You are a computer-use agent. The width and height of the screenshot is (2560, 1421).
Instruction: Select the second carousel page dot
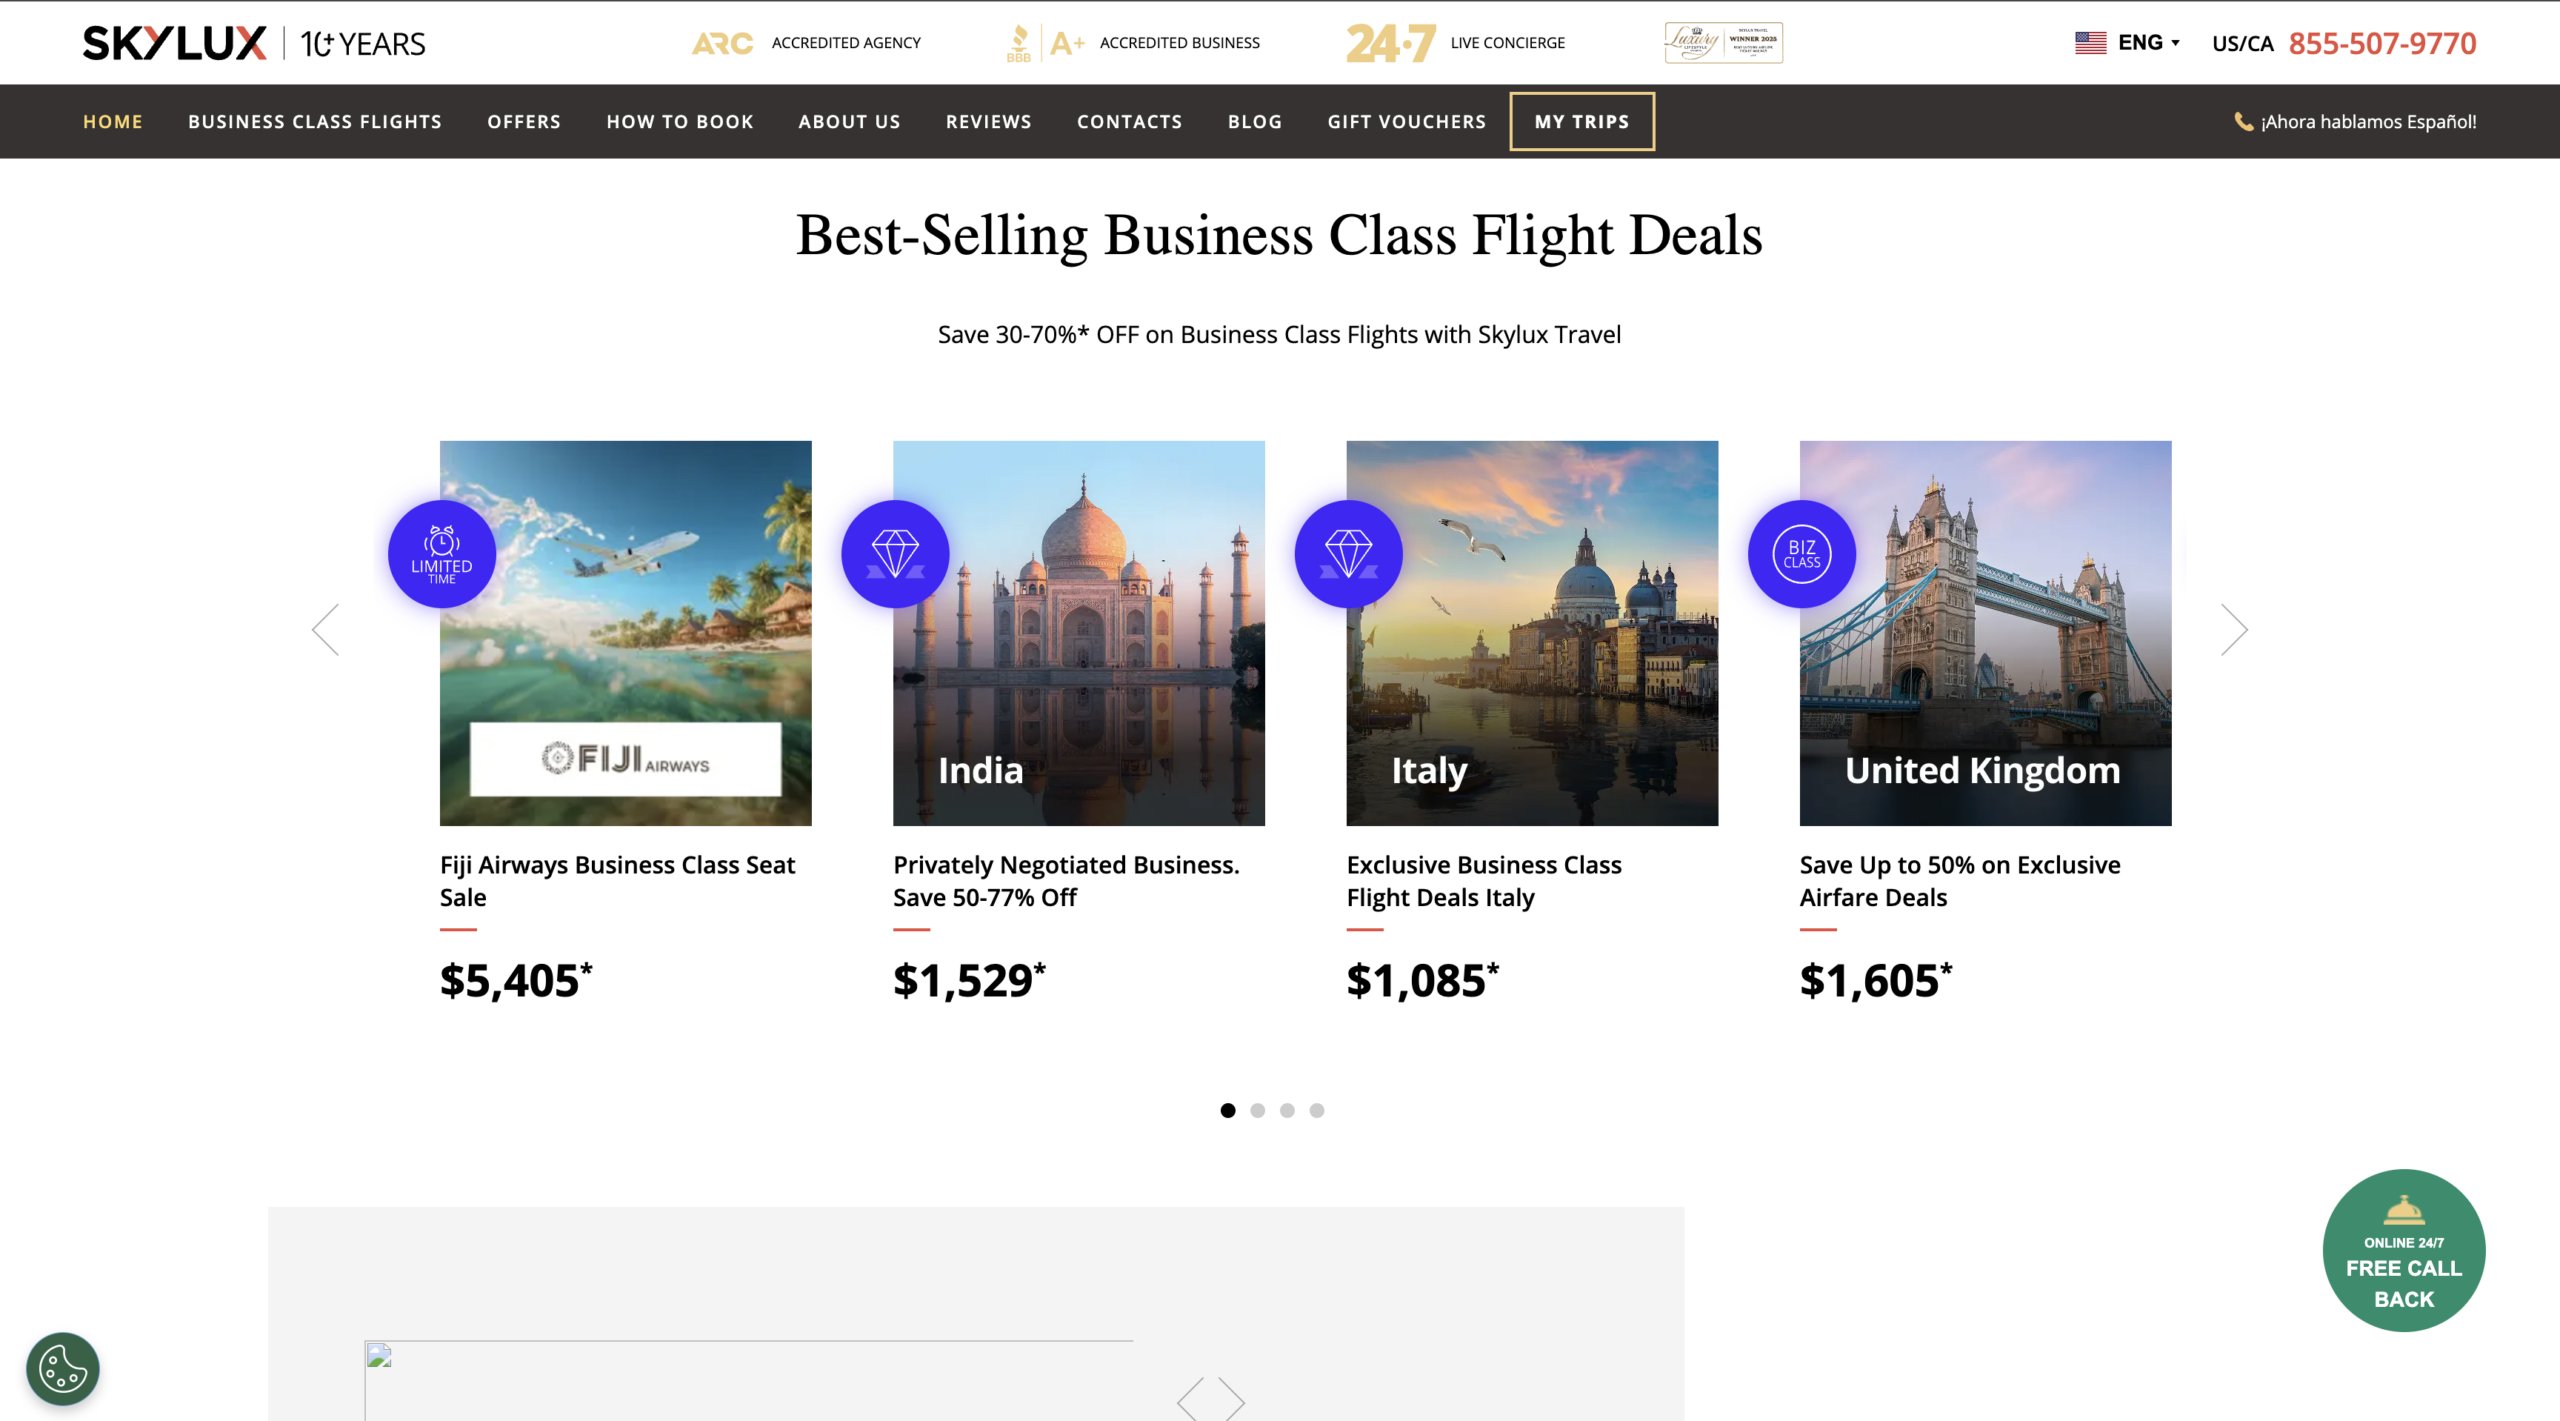tap(1258, 1110)
